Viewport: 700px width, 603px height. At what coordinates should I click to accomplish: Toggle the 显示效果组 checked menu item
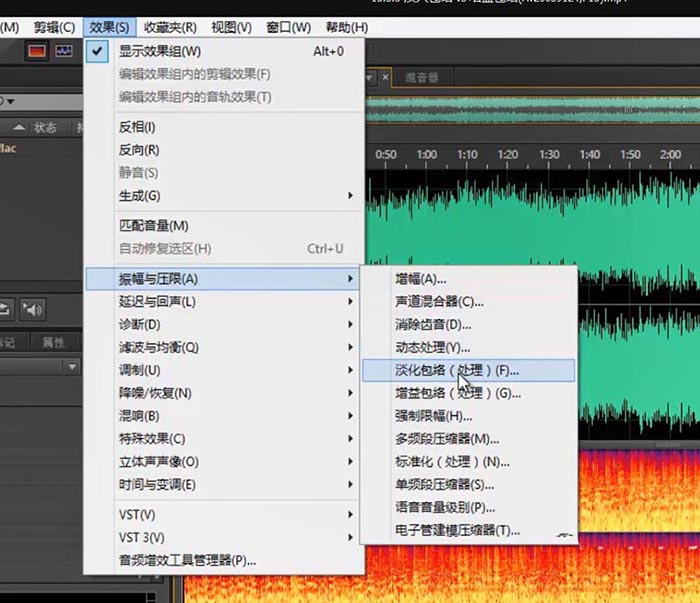(x=160, y=51)
